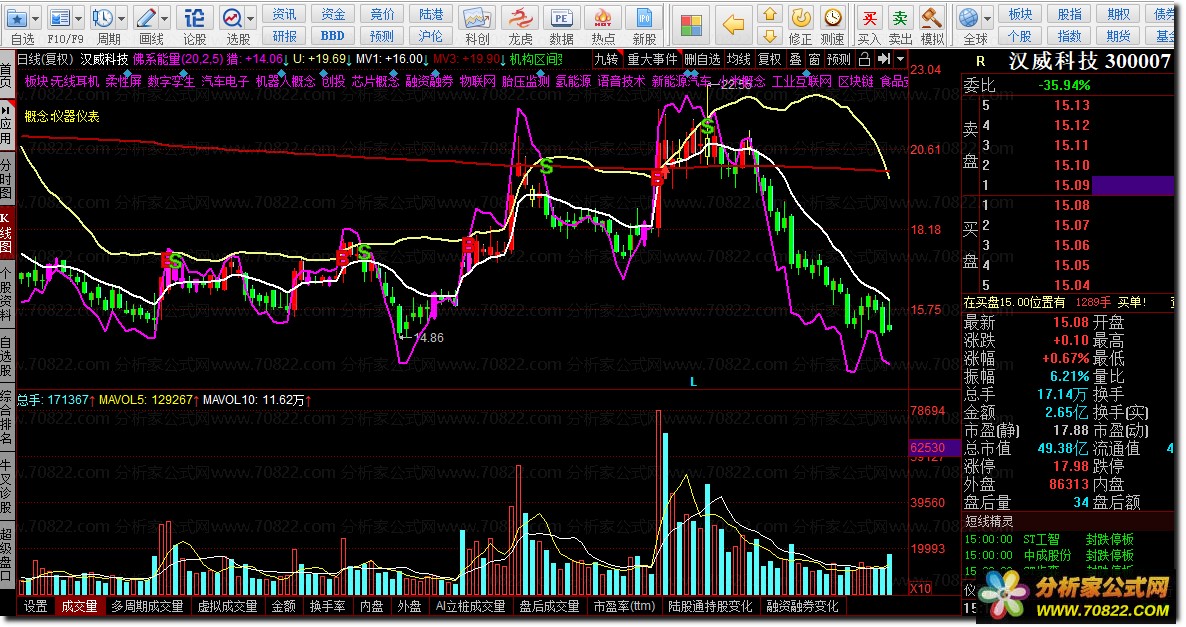Click the red 买入 buy icon

(869, 18)
